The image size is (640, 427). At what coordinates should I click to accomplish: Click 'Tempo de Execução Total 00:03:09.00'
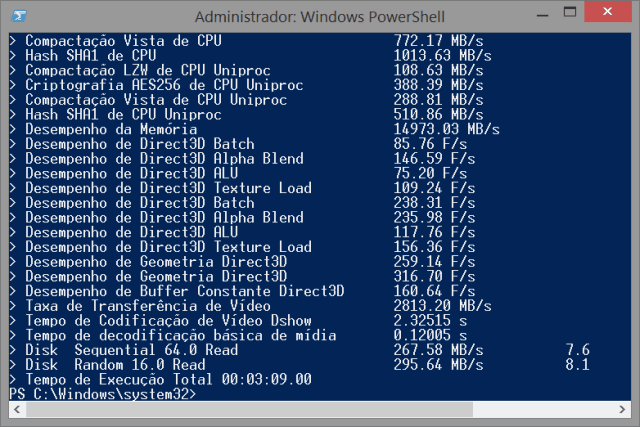pyautogui.click(x=169, y=379)
